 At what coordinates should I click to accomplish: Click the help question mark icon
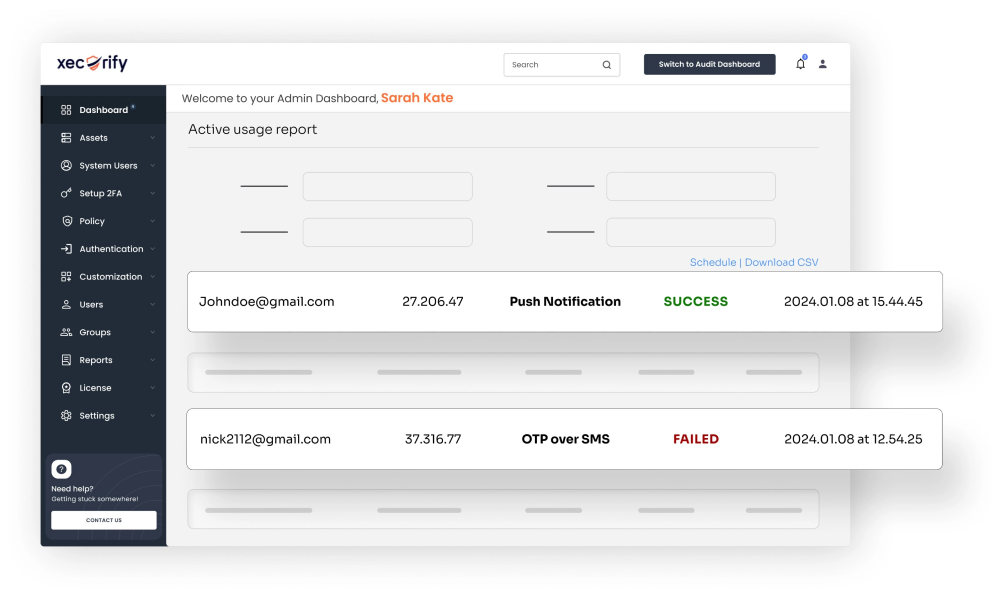point(61,469)
